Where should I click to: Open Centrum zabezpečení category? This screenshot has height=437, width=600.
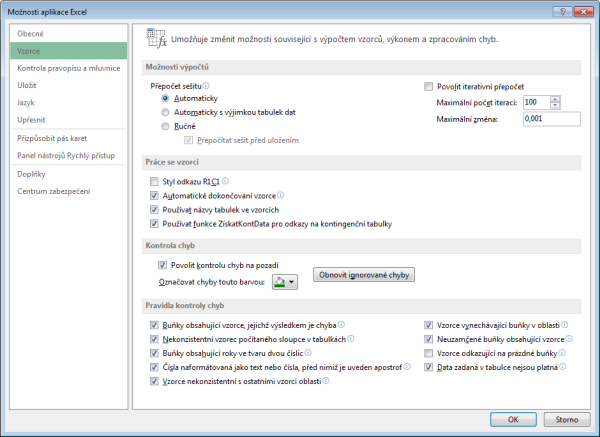pyautogui.click(x=68, y=191)
